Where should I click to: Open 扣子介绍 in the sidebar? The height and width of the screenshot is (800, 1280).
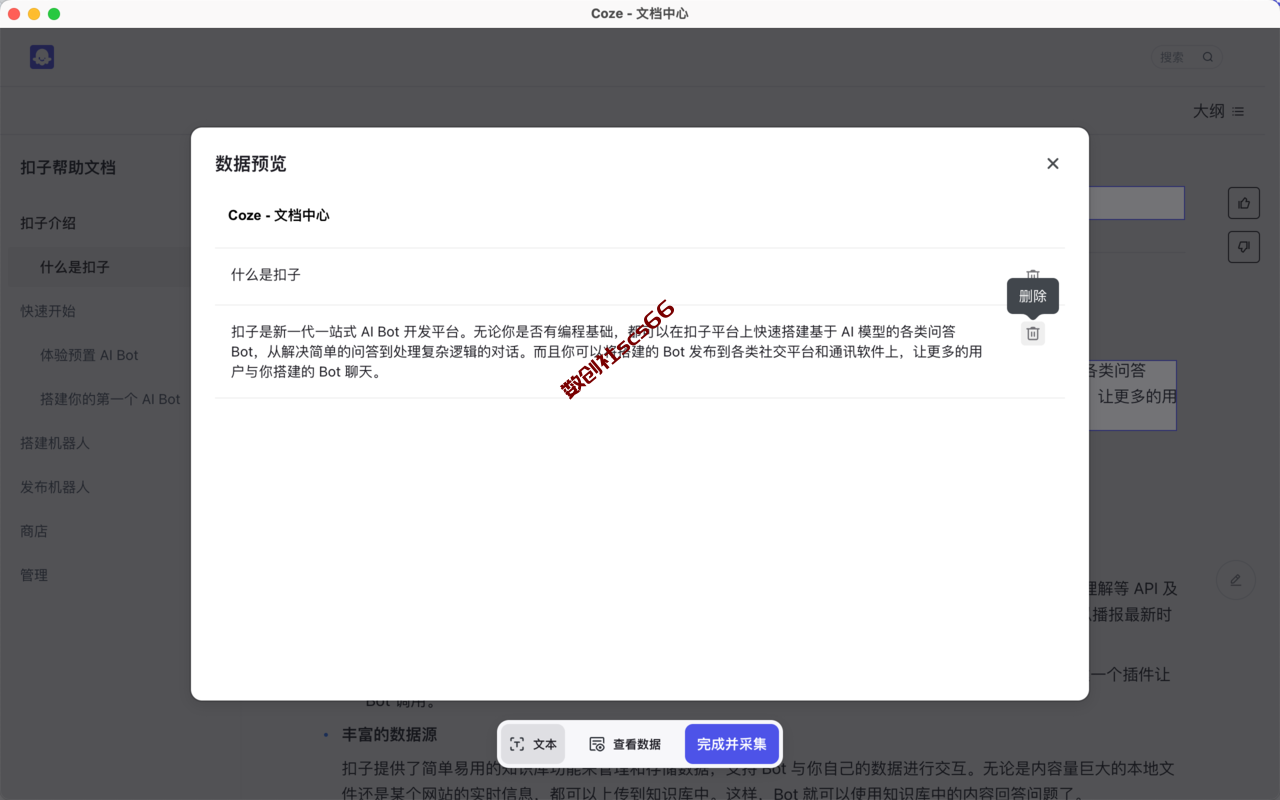[x=48, y=223]
